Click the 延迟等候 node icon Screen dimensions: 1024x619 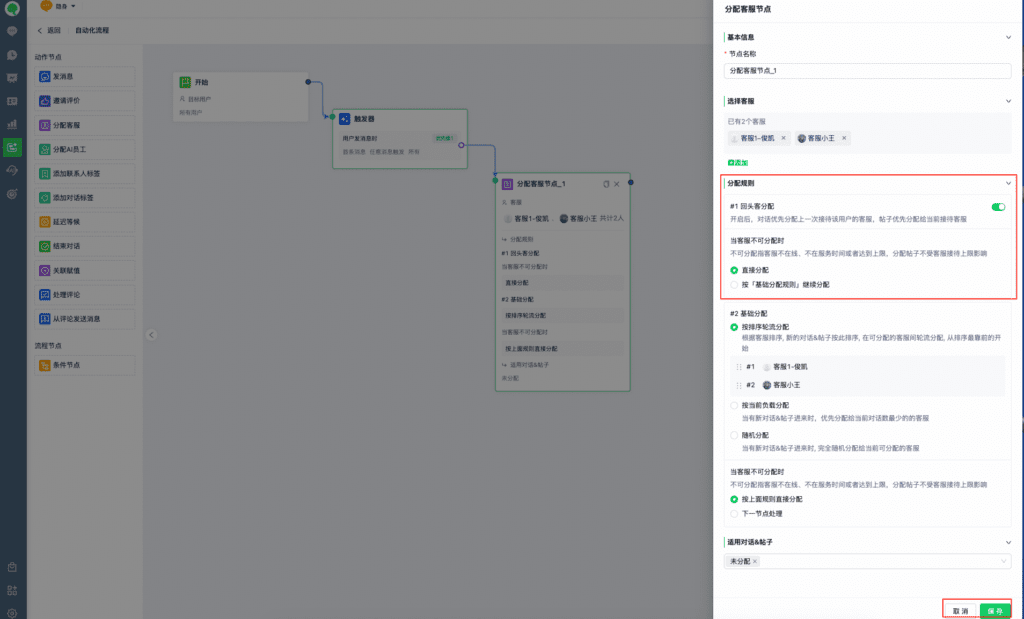click(x=45, y=222)
